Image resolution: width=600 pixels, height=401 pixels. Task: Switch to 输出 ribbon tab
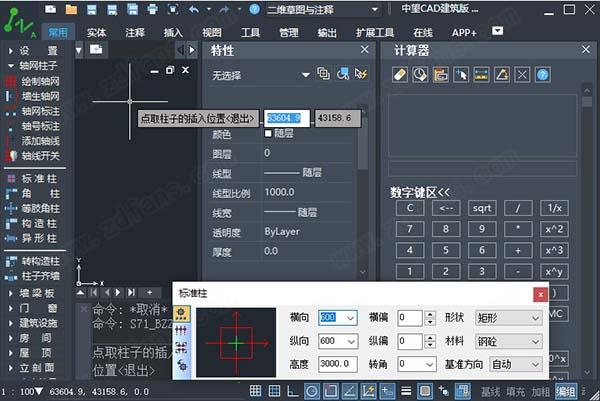327,33
